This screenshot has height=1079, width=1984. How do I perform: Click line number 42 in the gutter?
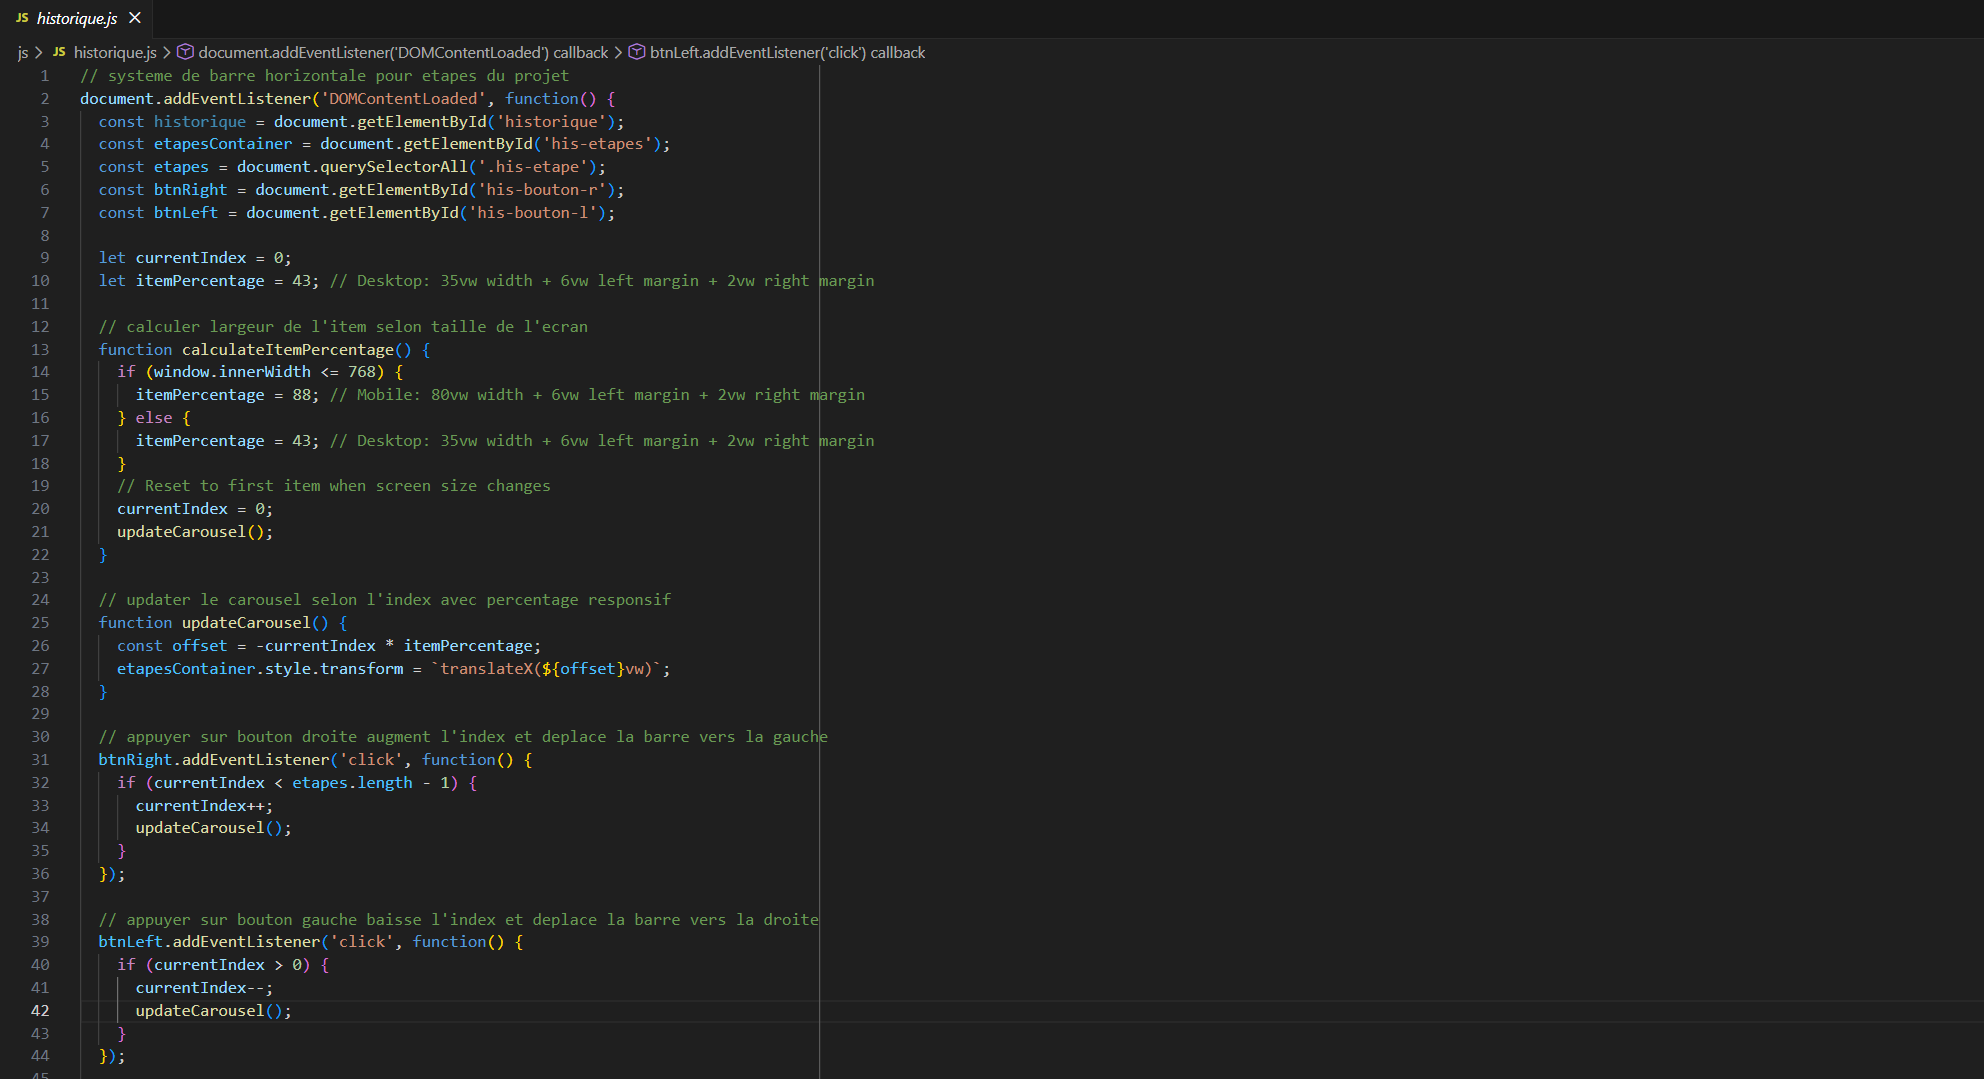40,1010
